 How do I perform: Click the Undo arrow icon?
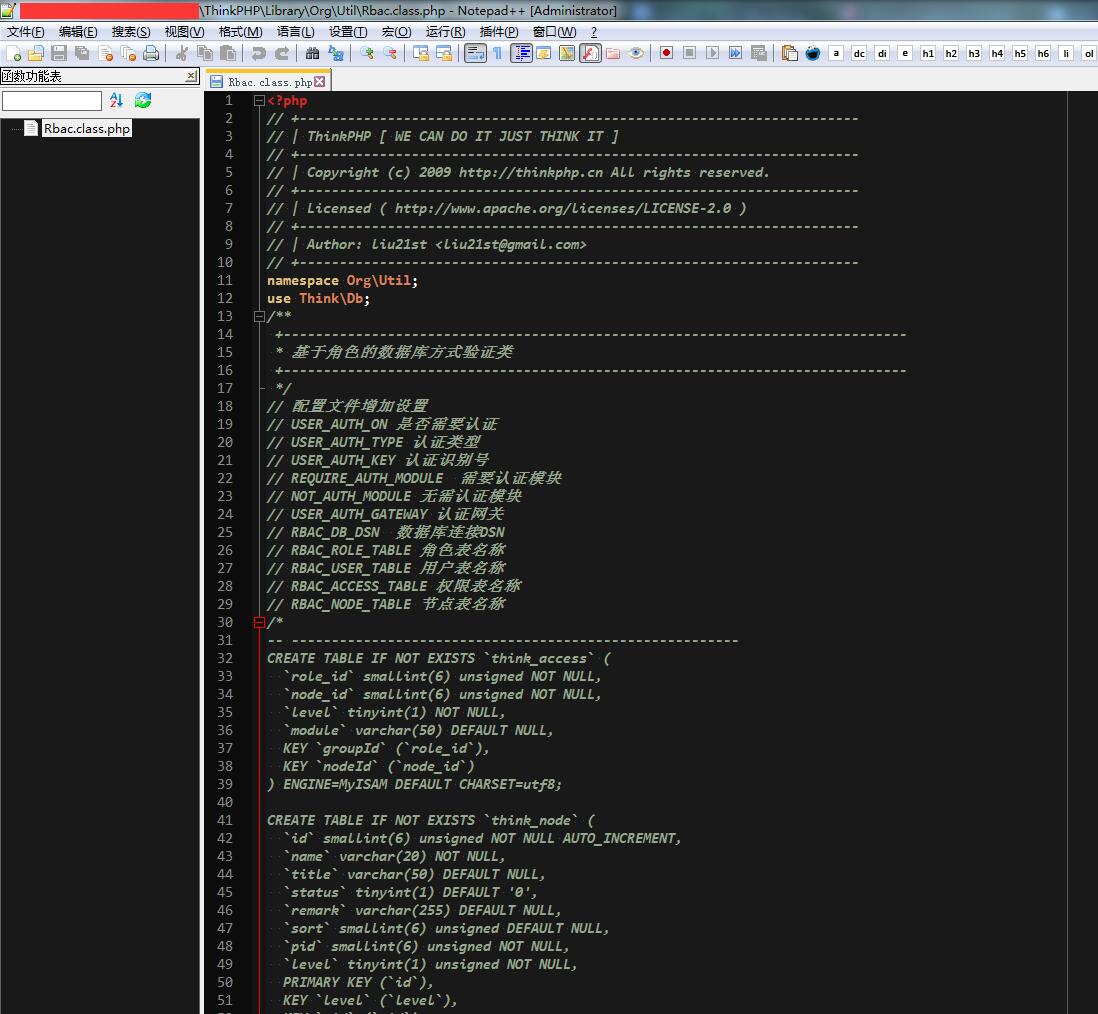pyautogui.click(x=259, y=53)
